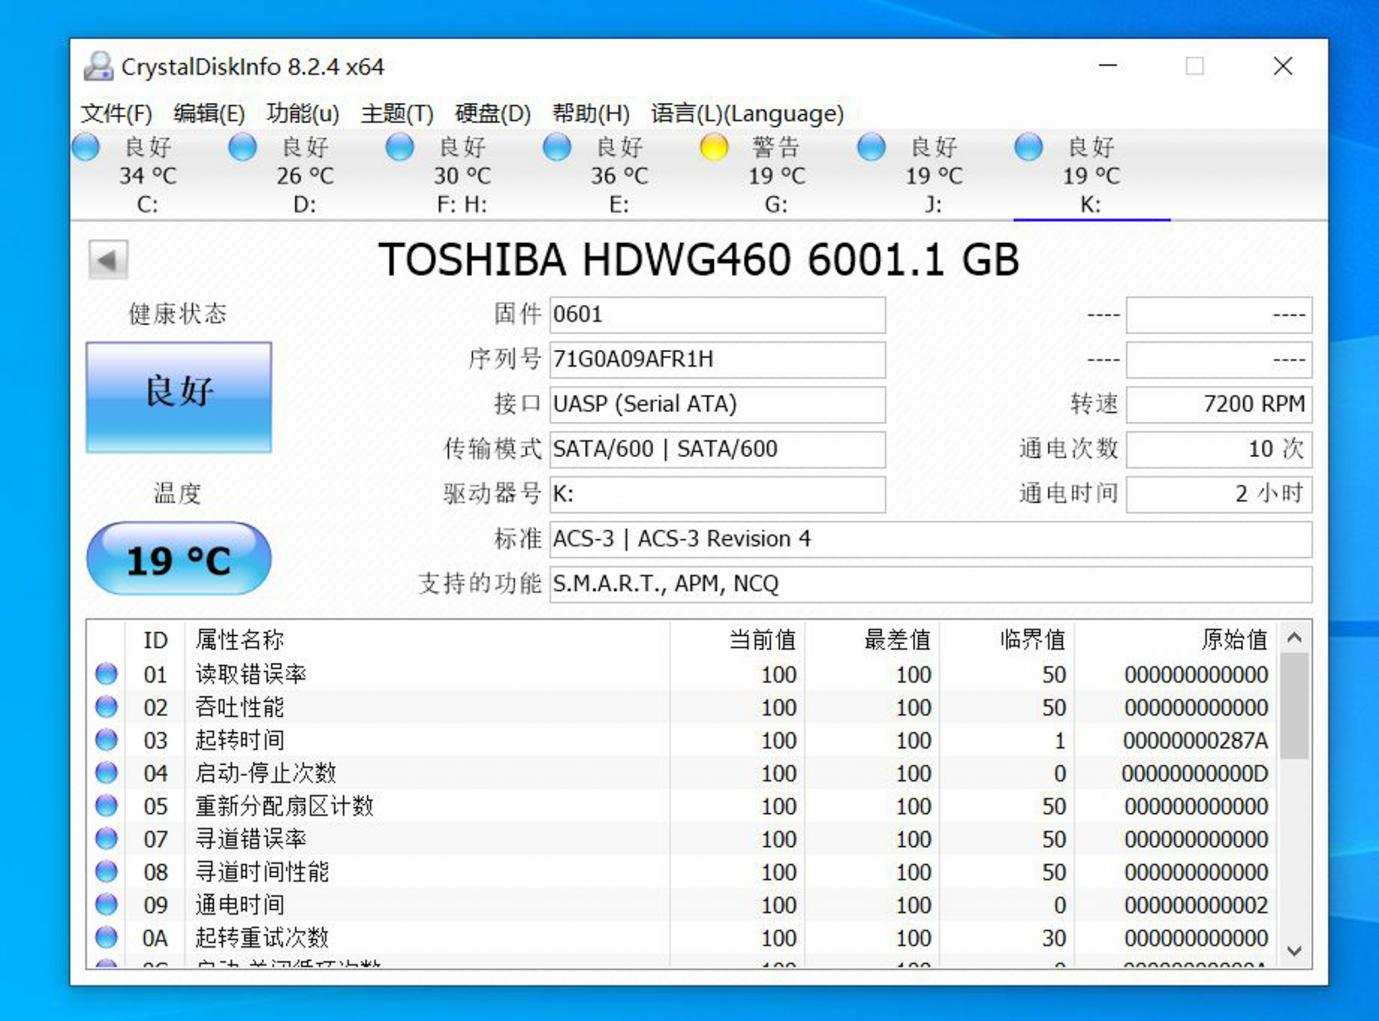
Task: Click the 原始值 column header
Action: click(1235, 640)
